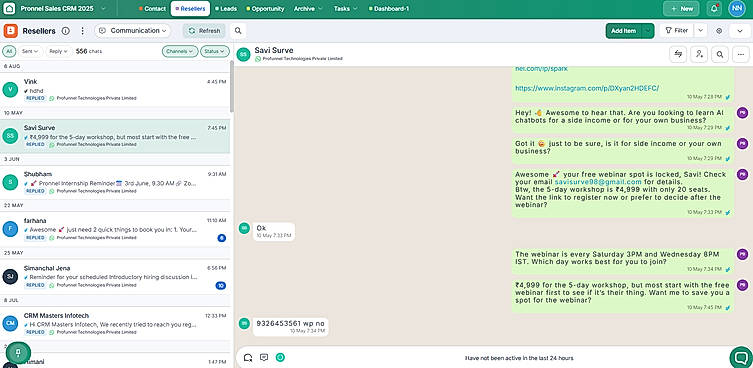Screen dimensions: 753x368
Task: Show Resellers board info
Action: [66, 31]
